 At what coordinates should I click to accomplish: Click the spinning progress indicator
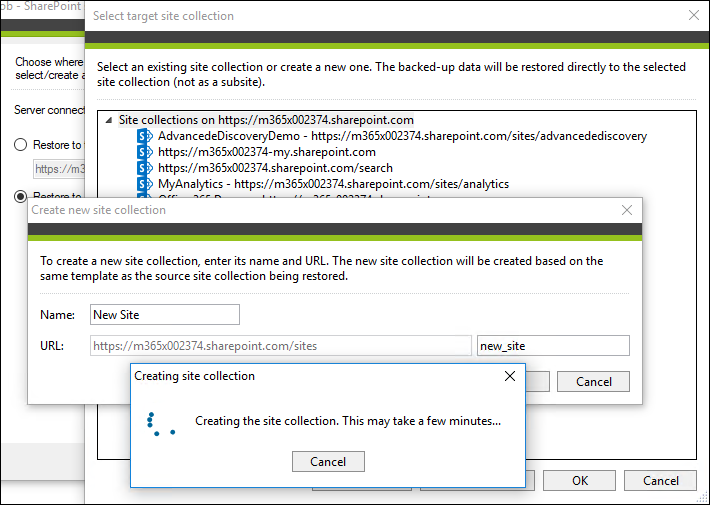click(158, 423)
